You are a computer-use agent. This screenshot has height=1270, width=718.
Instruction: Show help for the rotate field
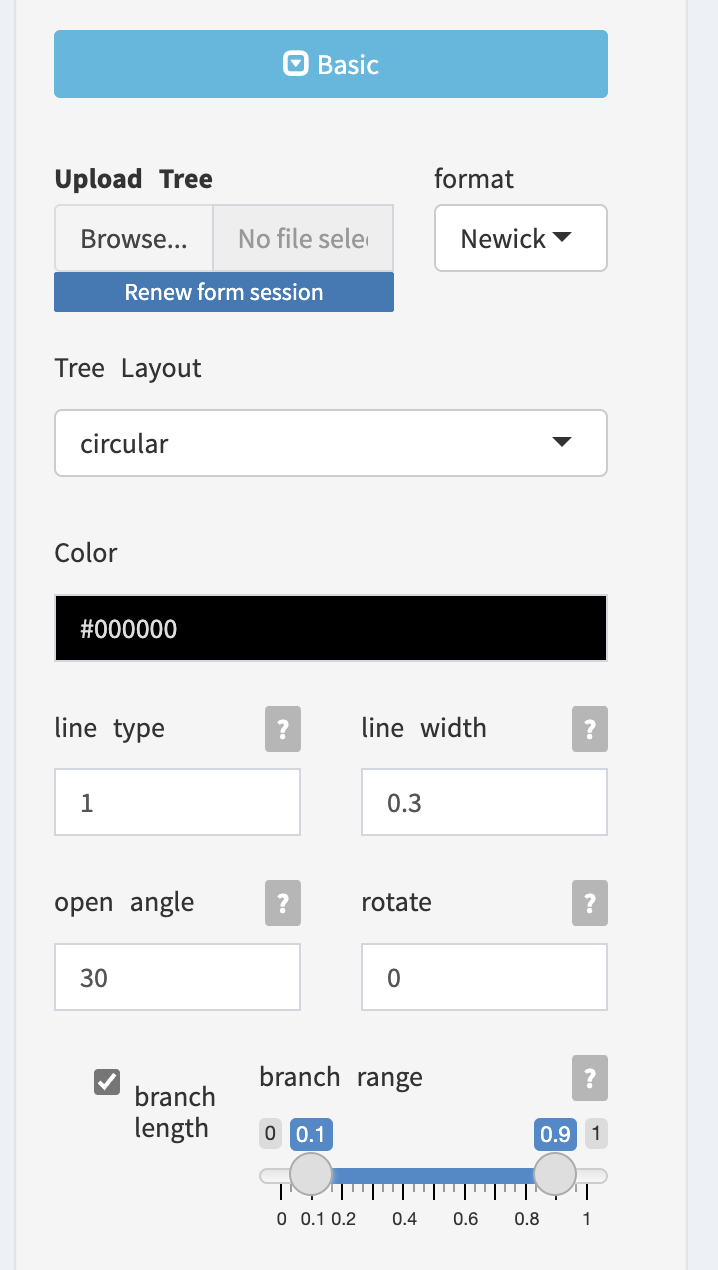pos(590,903)
